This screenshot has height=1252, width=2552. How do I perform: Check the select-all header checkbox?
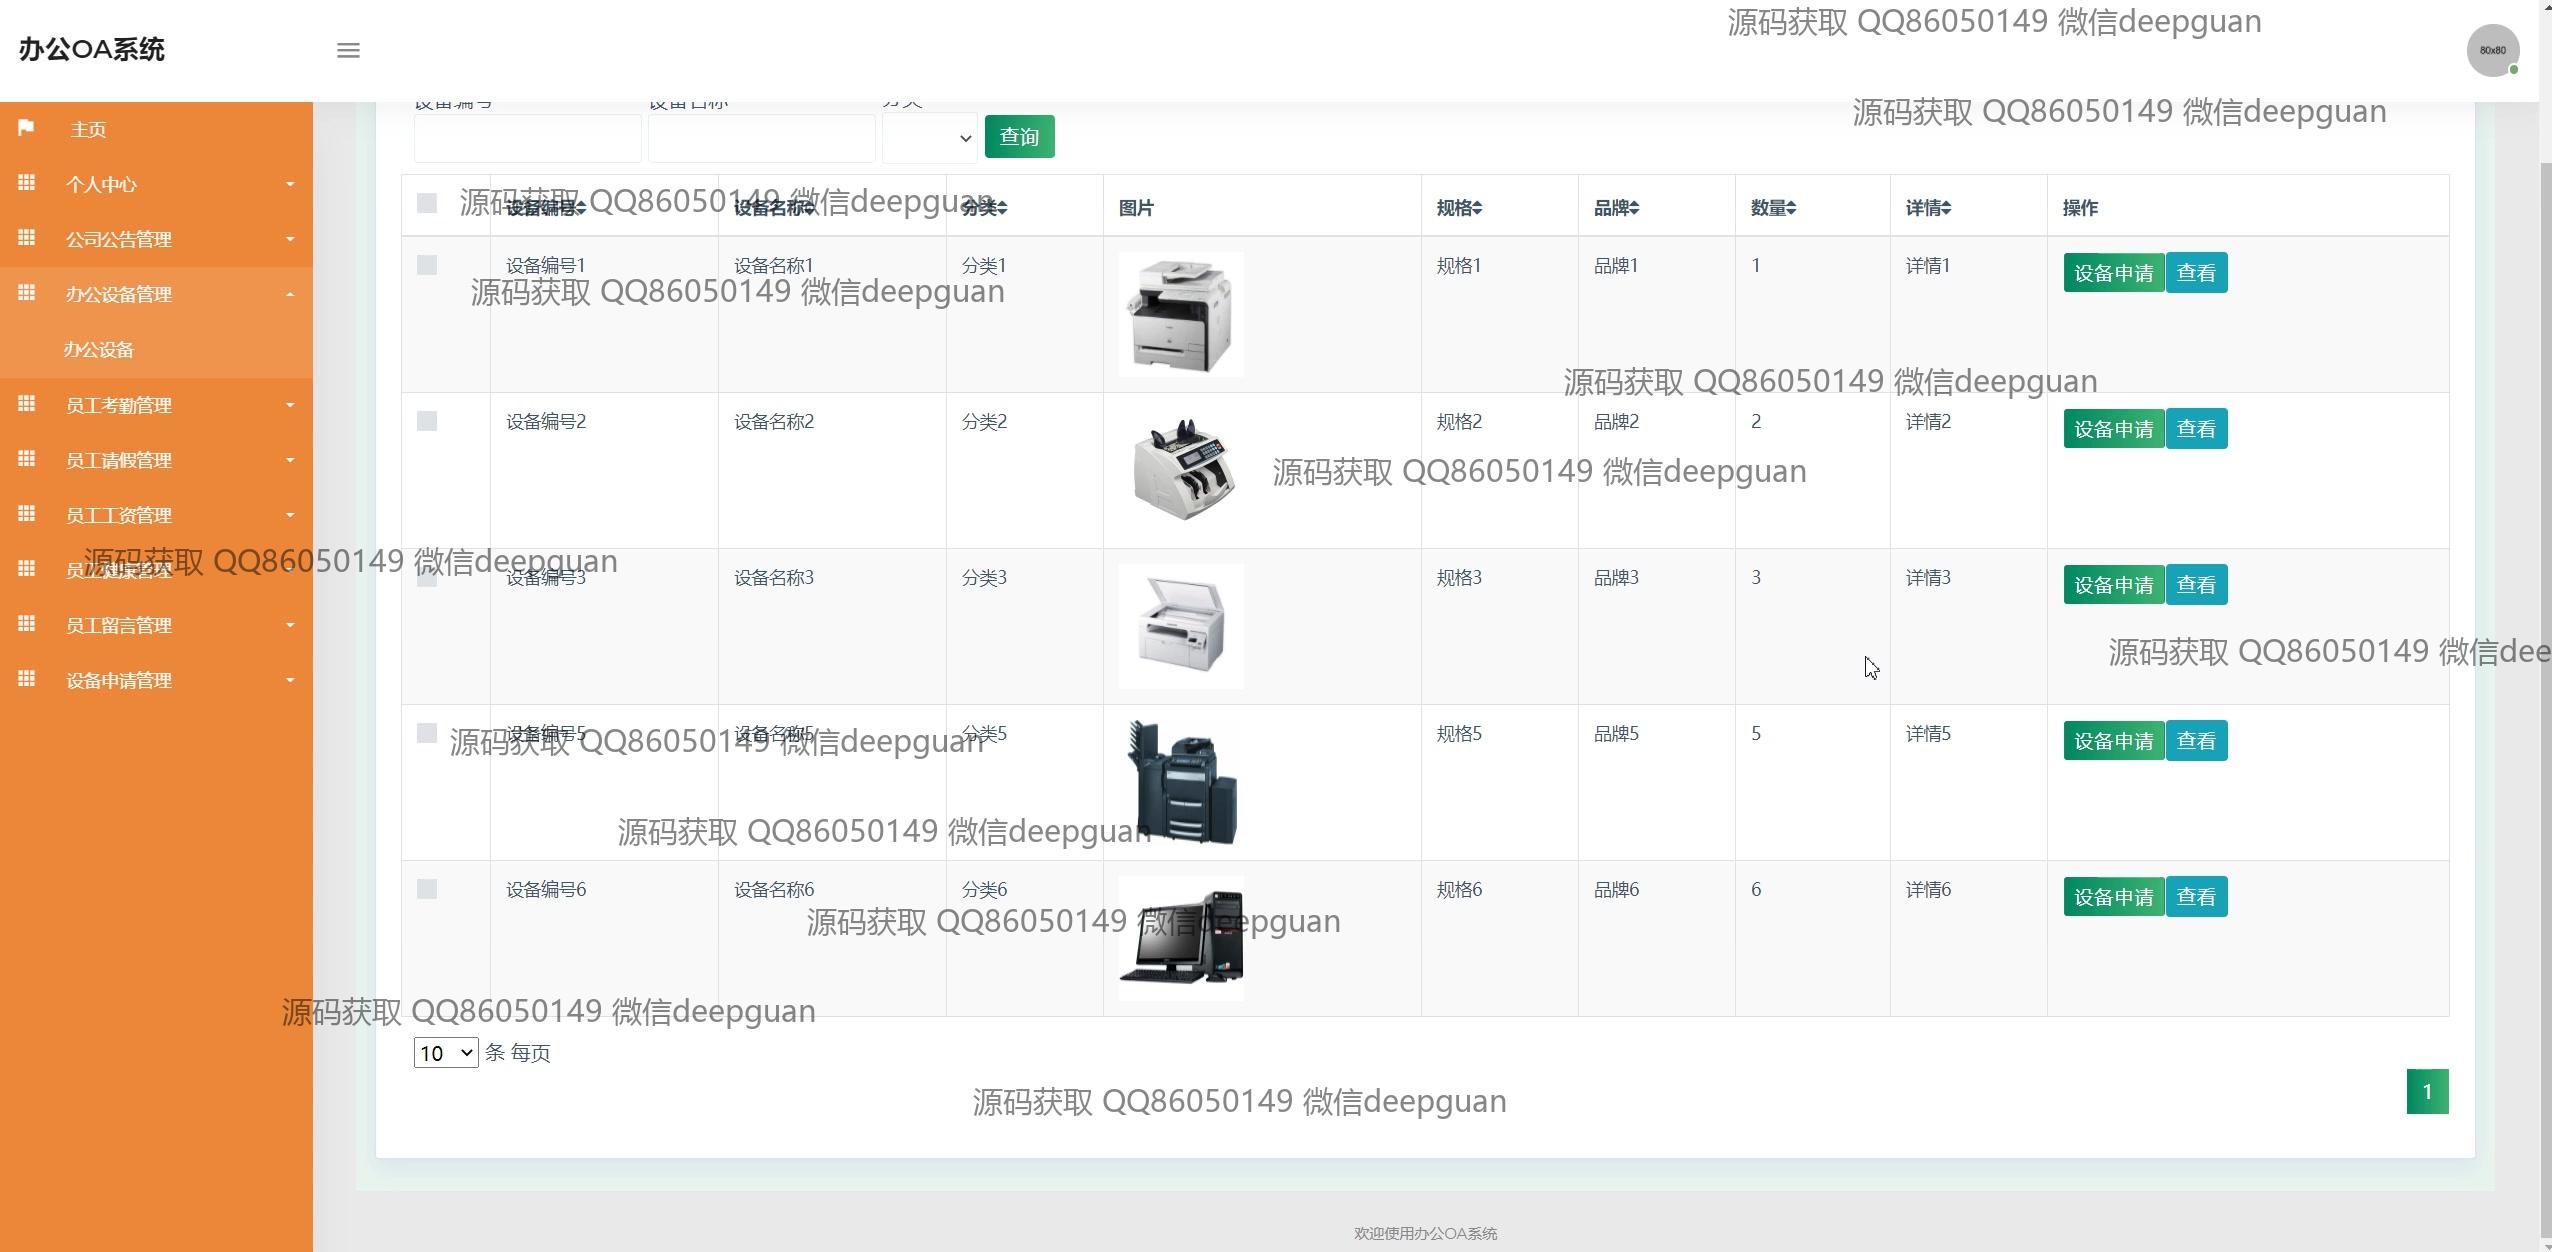427,204
